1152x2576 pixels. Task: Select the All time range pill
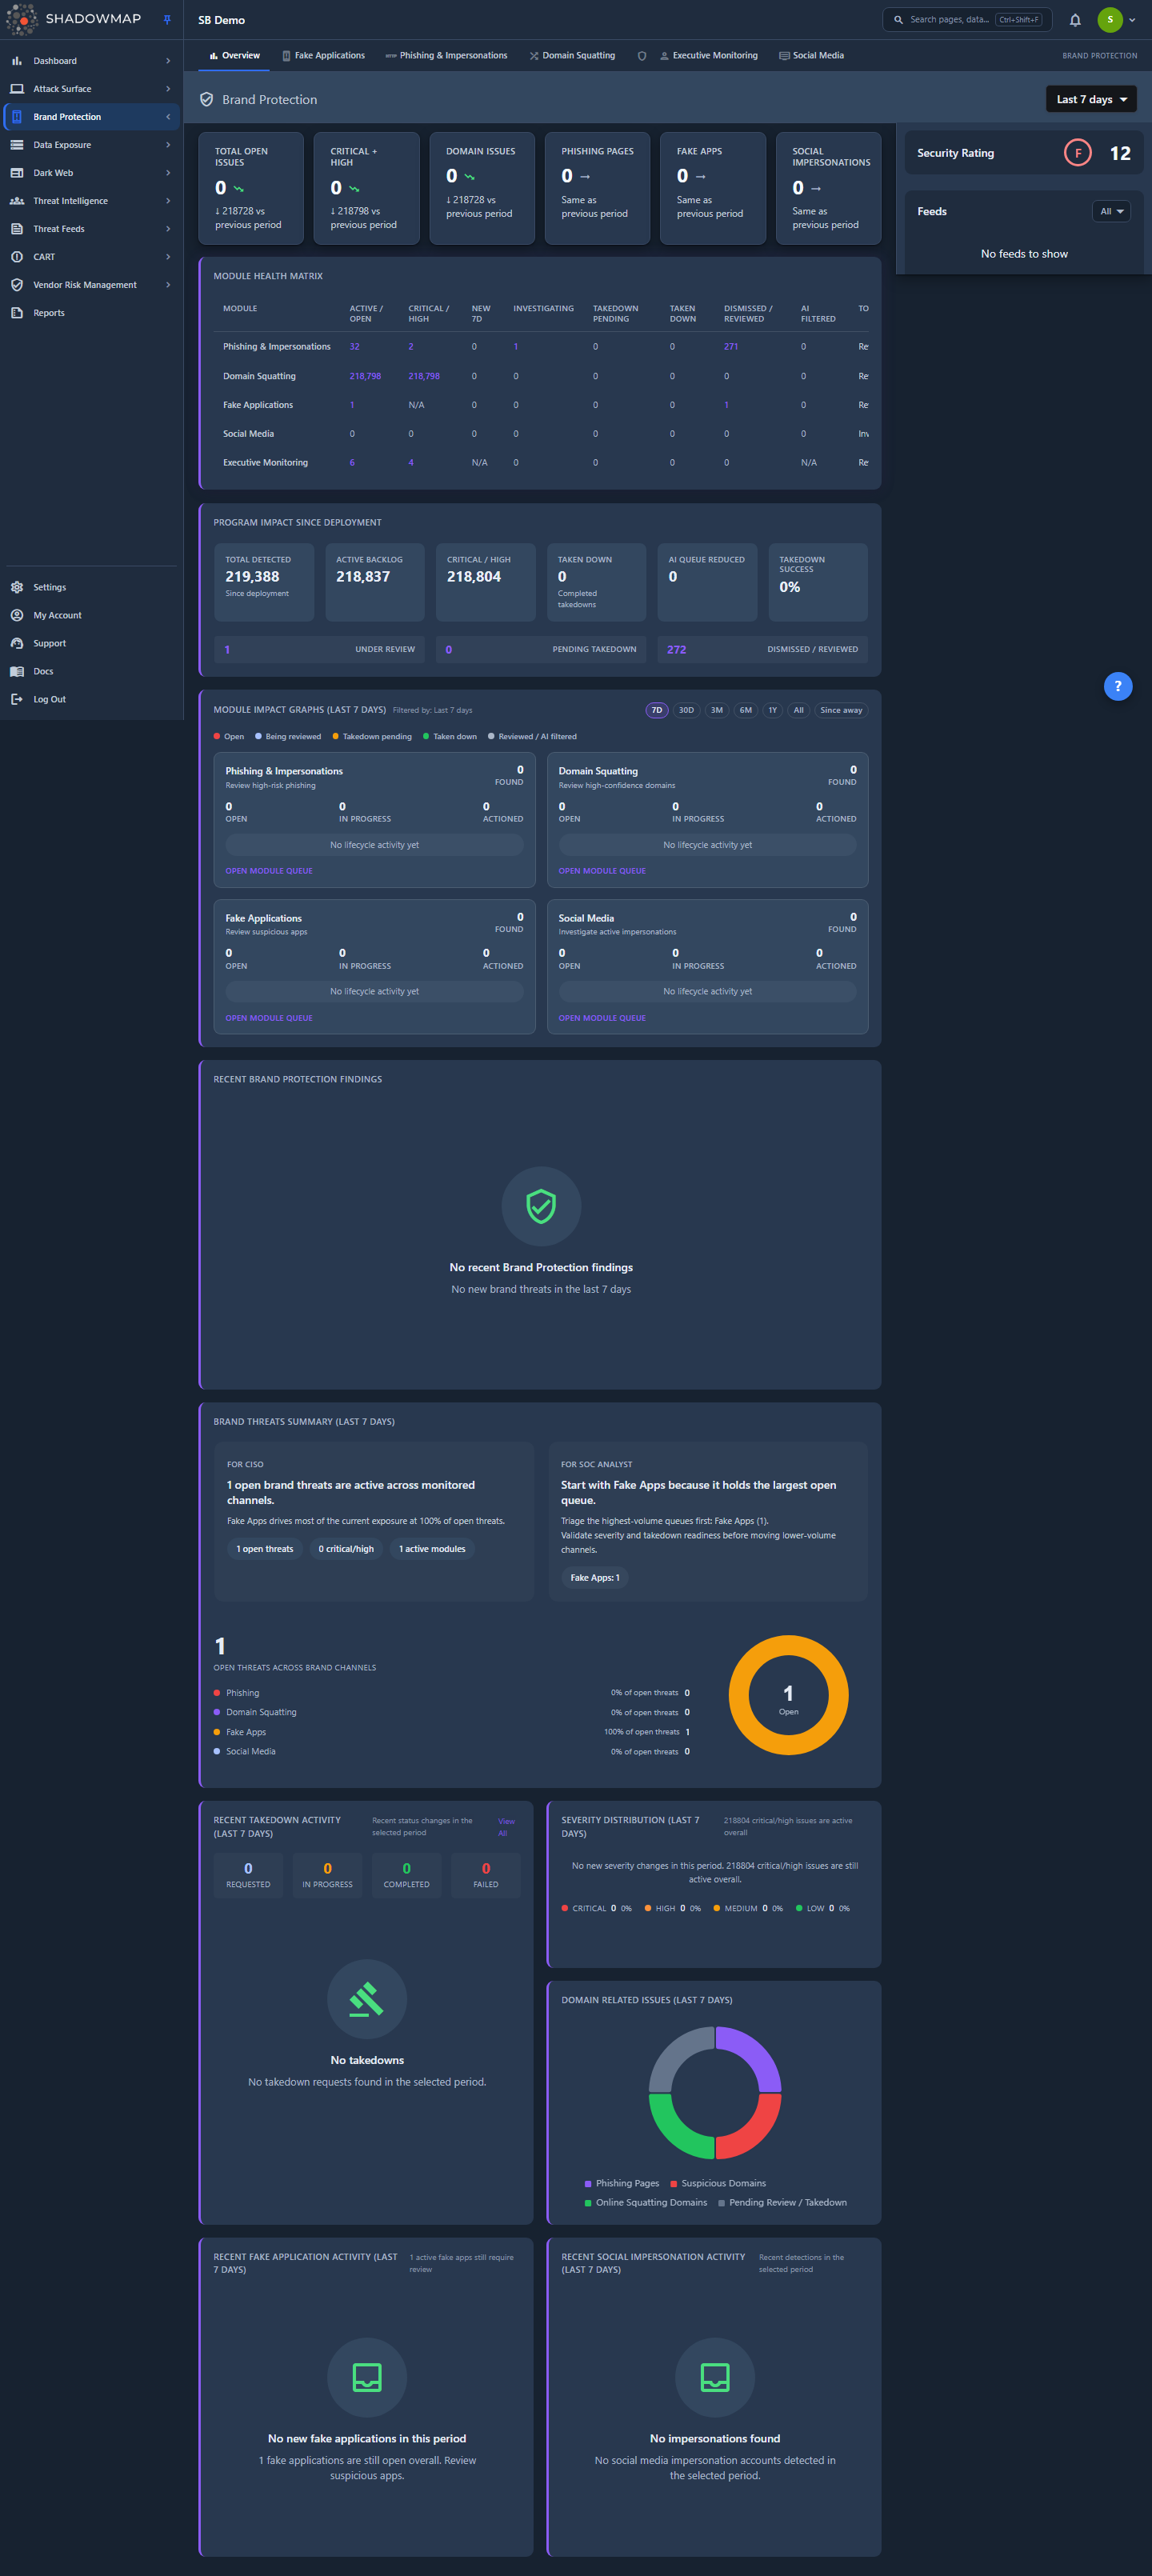[799, 710]
